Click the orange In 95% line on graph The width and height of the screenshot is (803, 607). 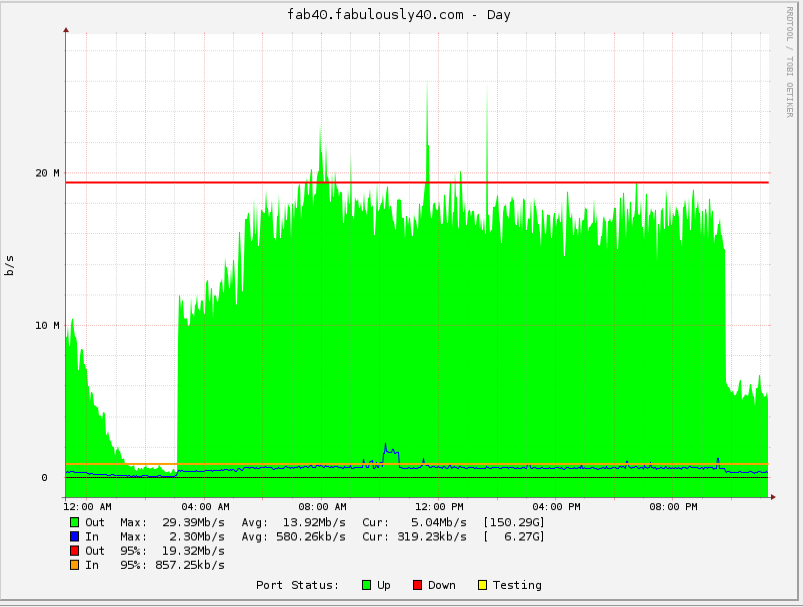pos(417,464)
